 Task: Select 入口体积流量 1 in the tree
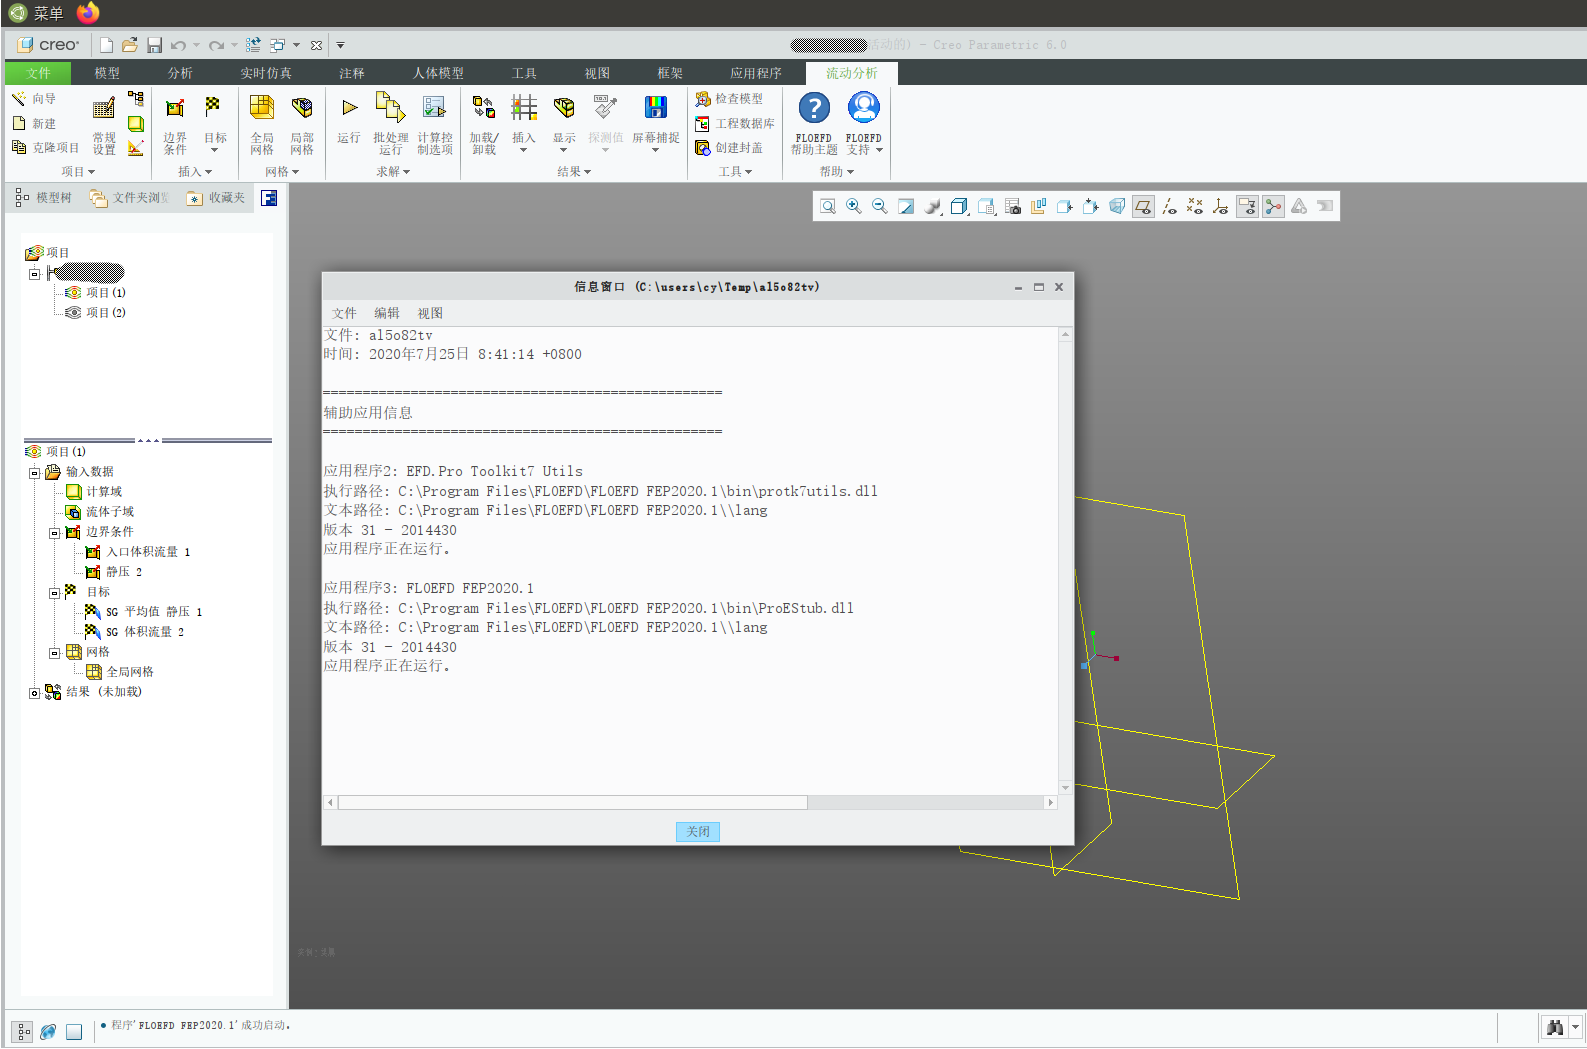click(x=138, y=552)
